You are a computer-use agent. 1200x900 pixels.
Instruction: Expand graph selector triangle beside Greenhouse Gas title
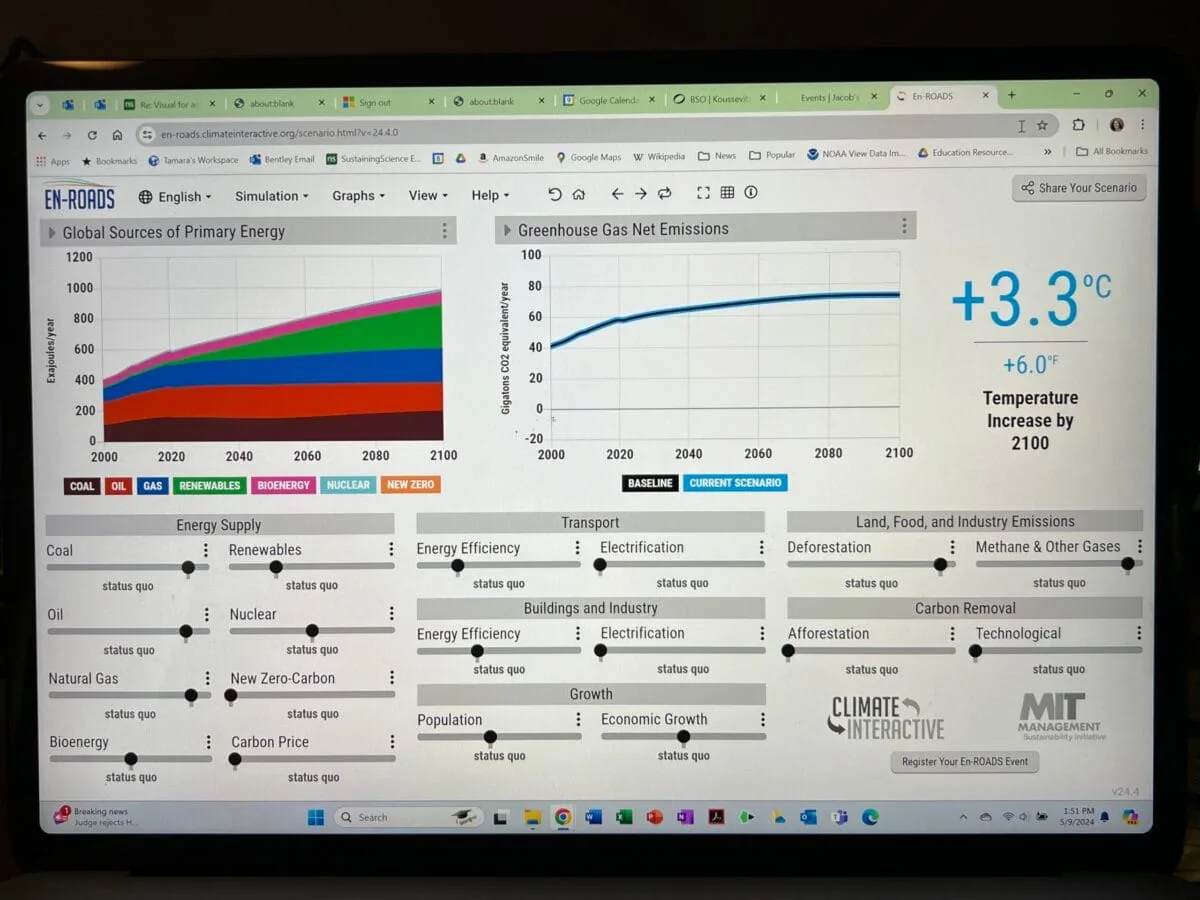point(507,229)
